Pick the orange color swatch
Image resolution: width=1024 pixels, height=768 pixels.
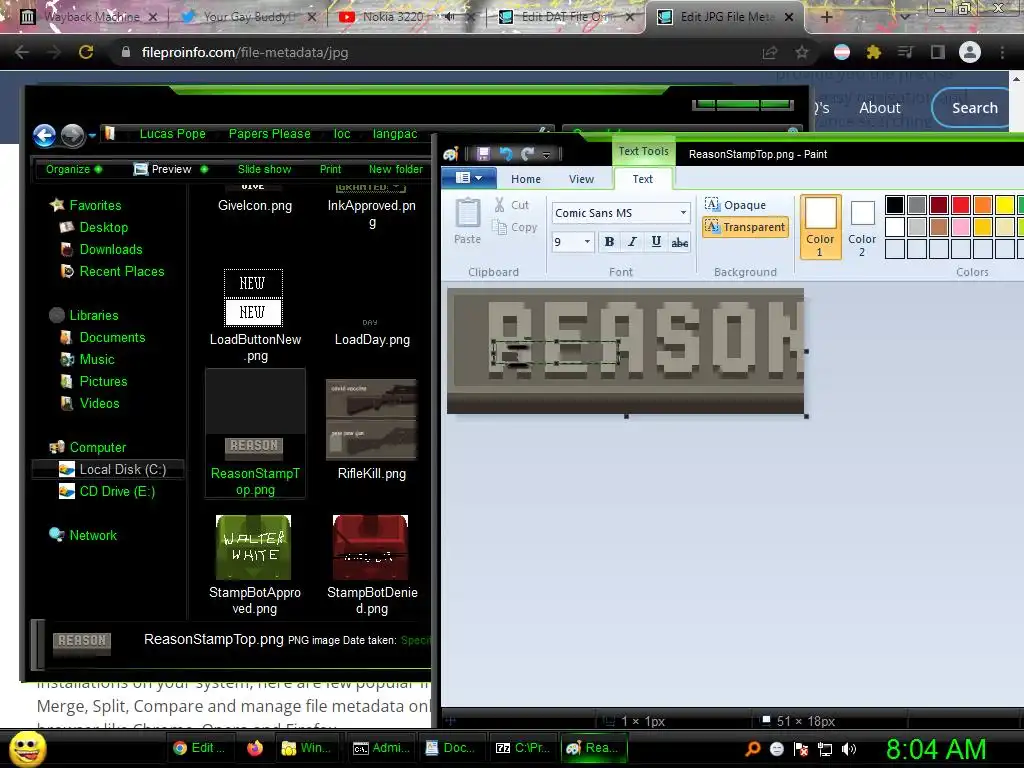983,205
